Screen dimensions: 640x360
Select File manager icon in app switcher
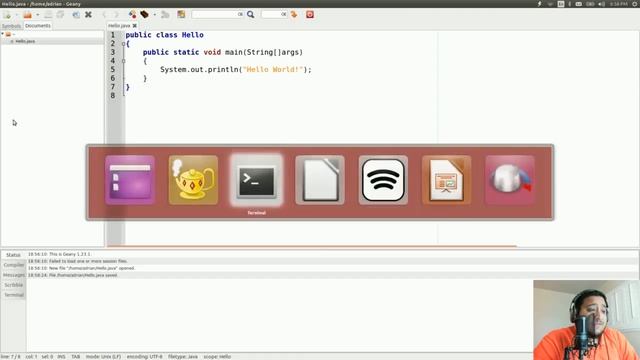pos(130,180)
